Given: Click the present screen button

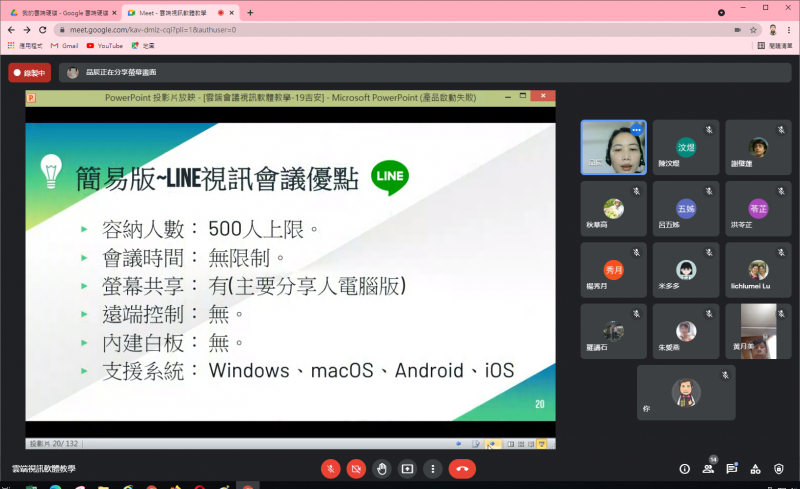Looking at the screenshot, I should pos(407,469).
